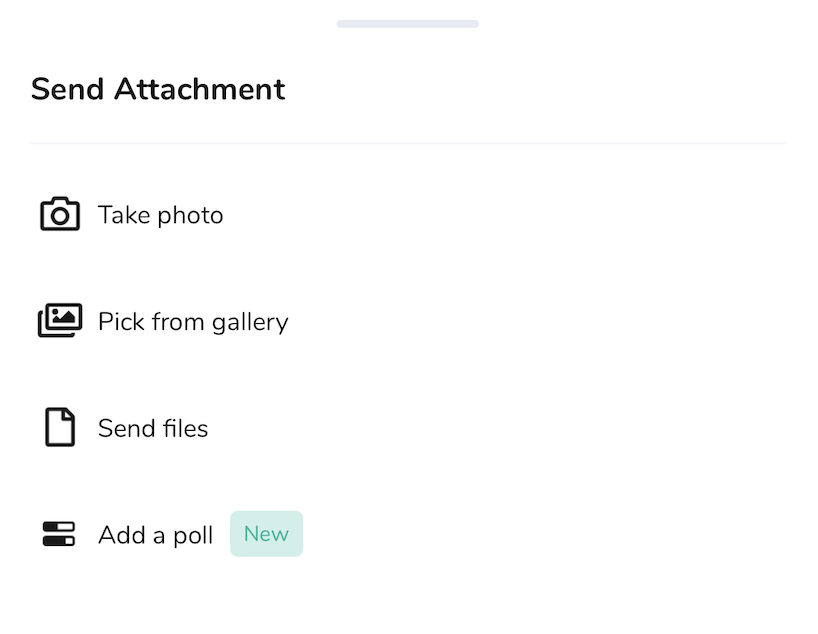This screenshot has width=818, height=634.
Task: Select the blank document file icon
Action: point(60,427)
